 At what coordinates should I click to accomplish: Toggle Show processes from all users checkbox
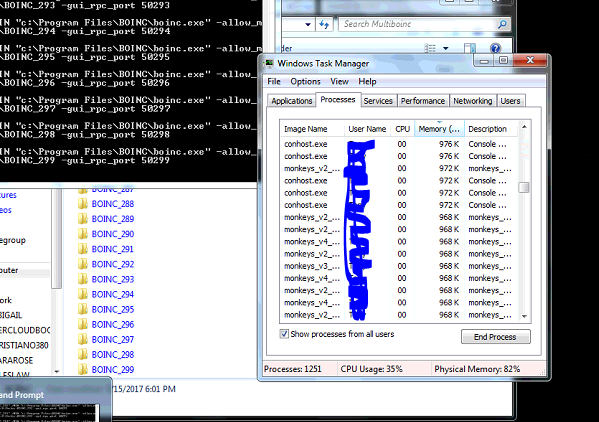pos(284,334)
